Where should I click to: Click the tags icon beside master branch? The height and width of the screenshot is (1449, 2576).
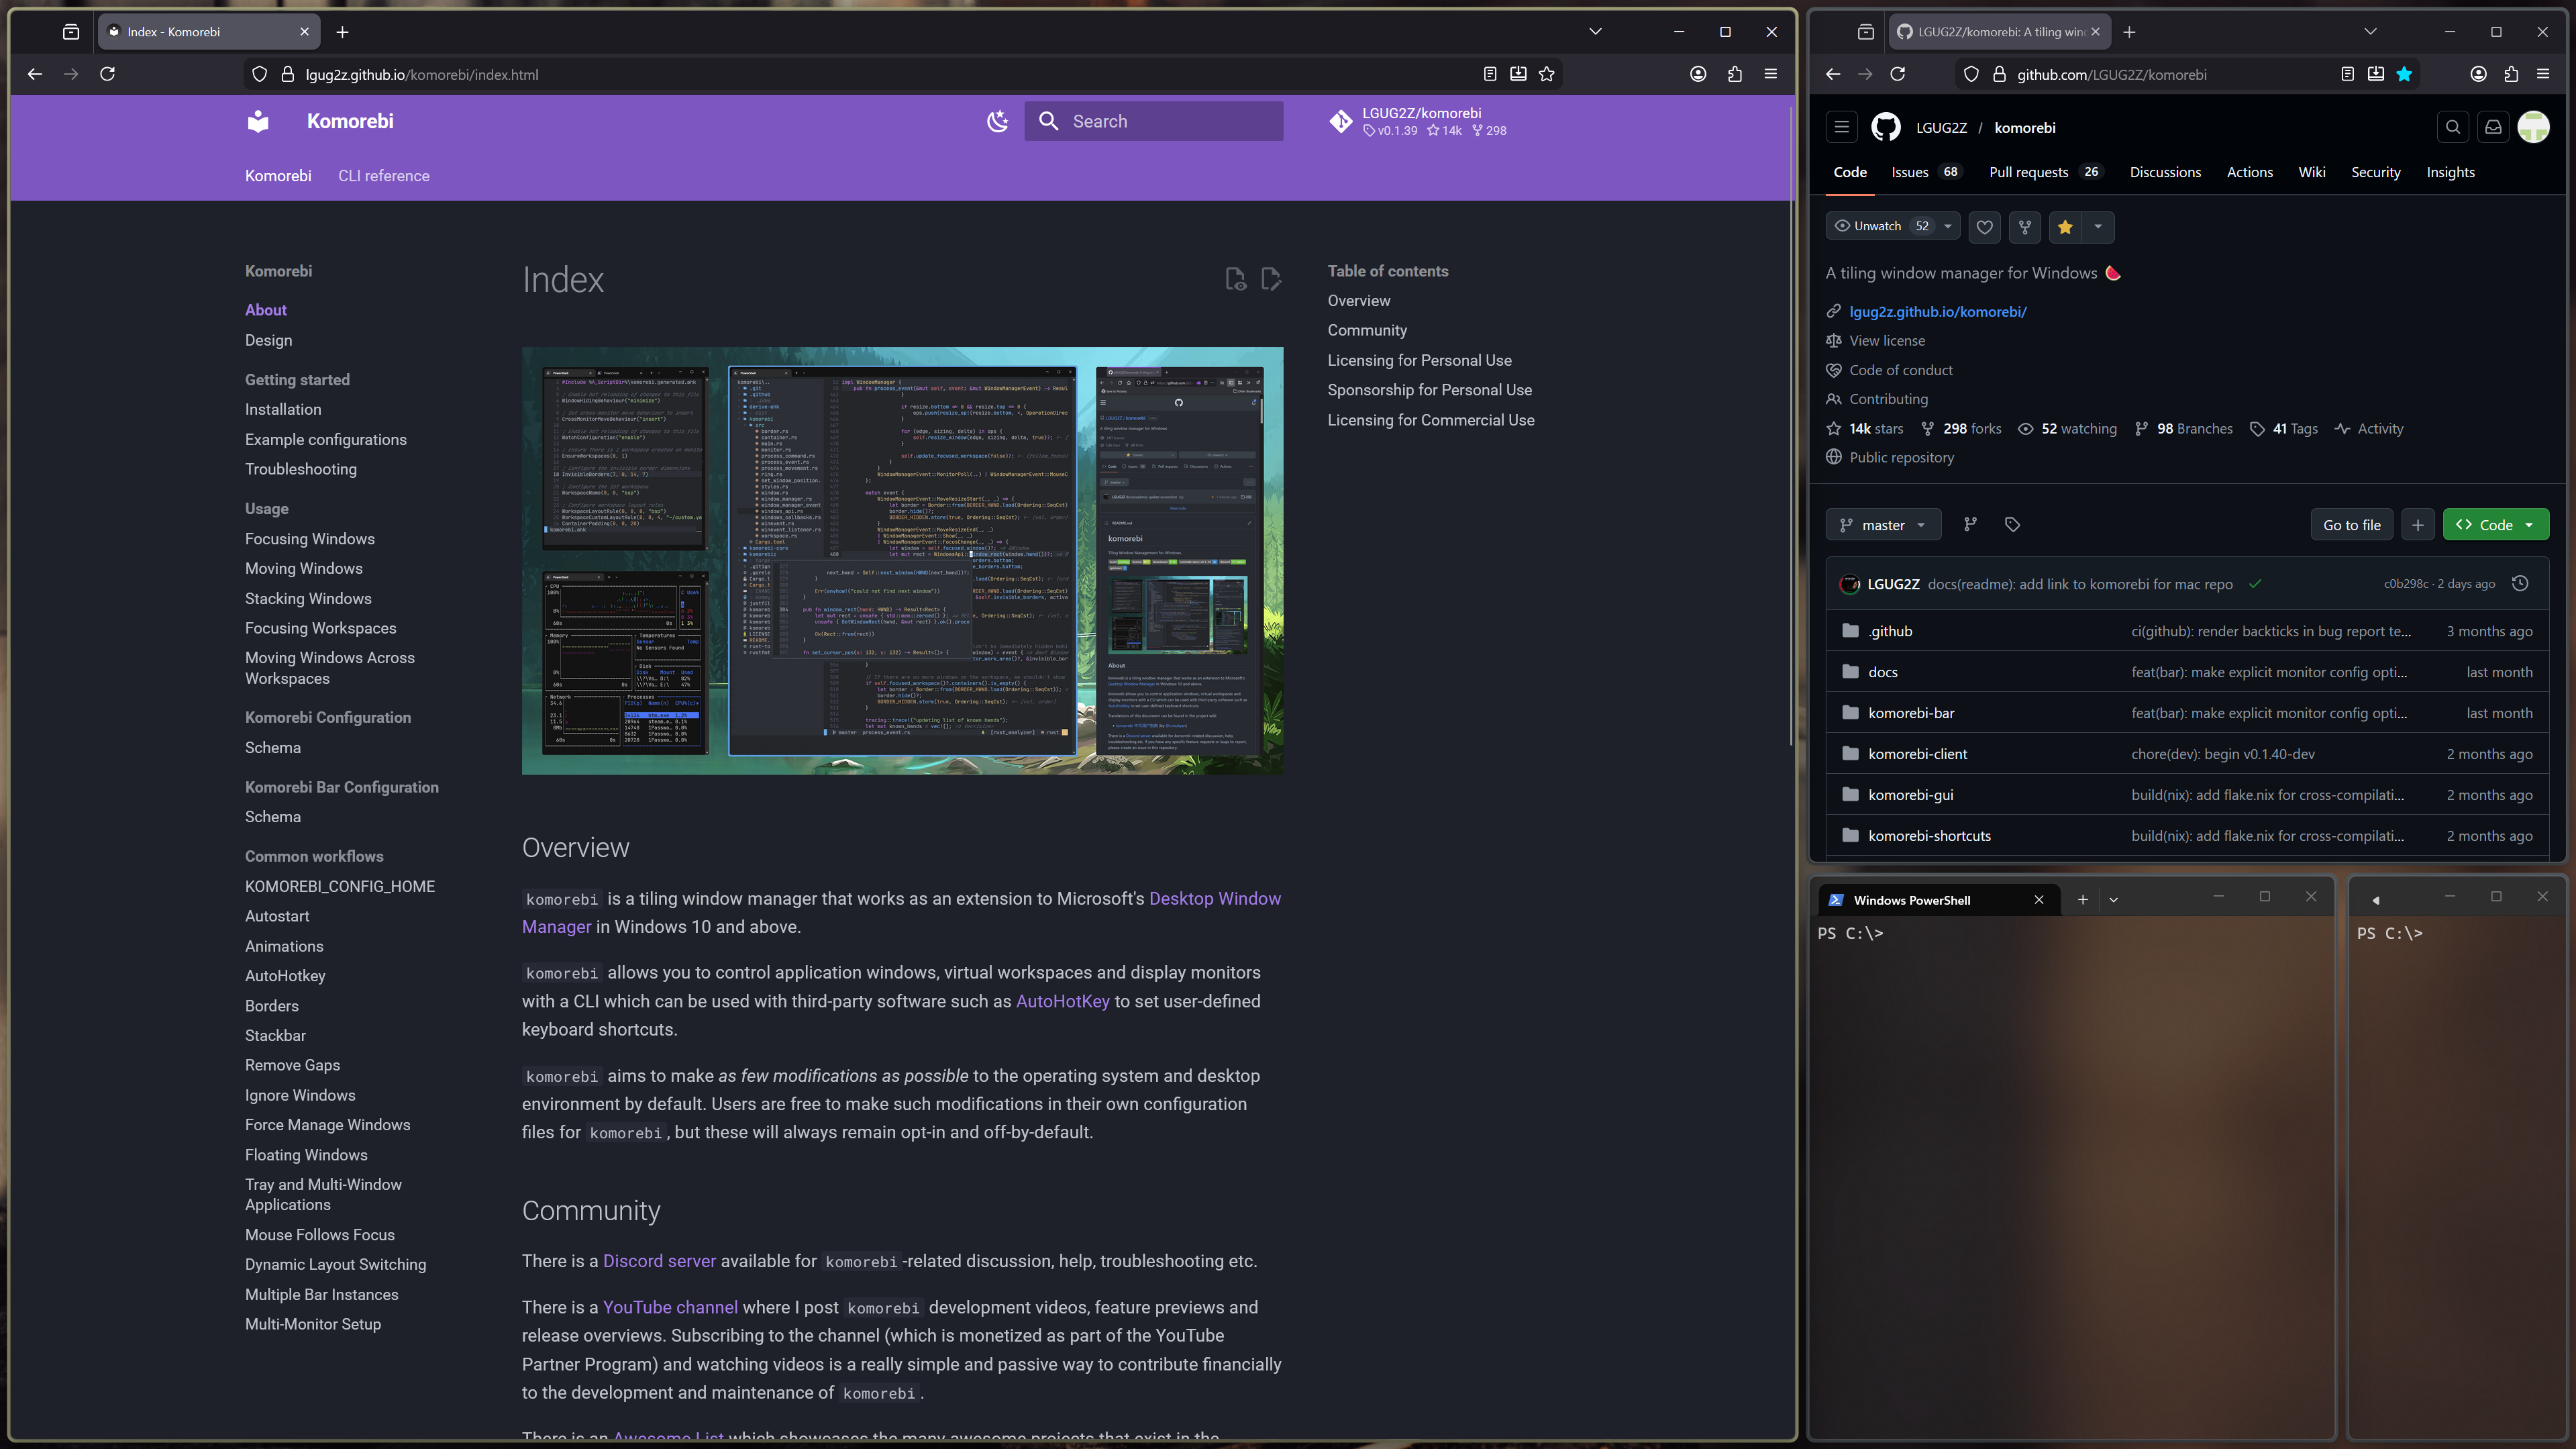2012,525
